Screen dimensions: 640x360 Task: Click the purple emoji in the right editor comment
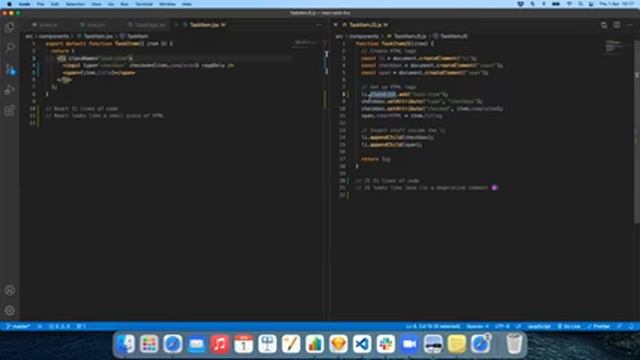point(494,188)
